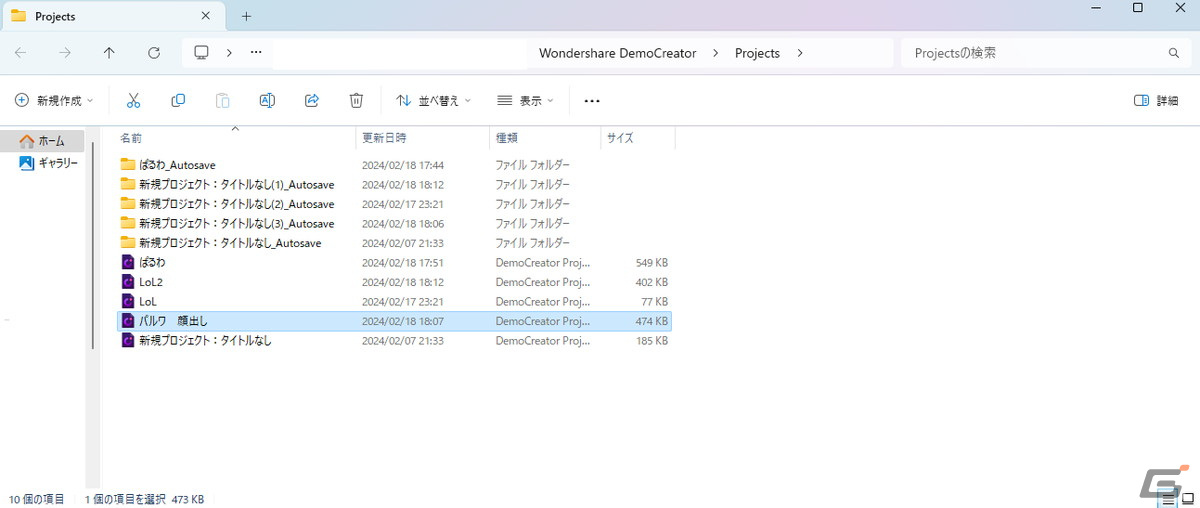Click the 10 個の項目 status text
This screenshot has height=508, width=1200.
click(x=37, y=498)
